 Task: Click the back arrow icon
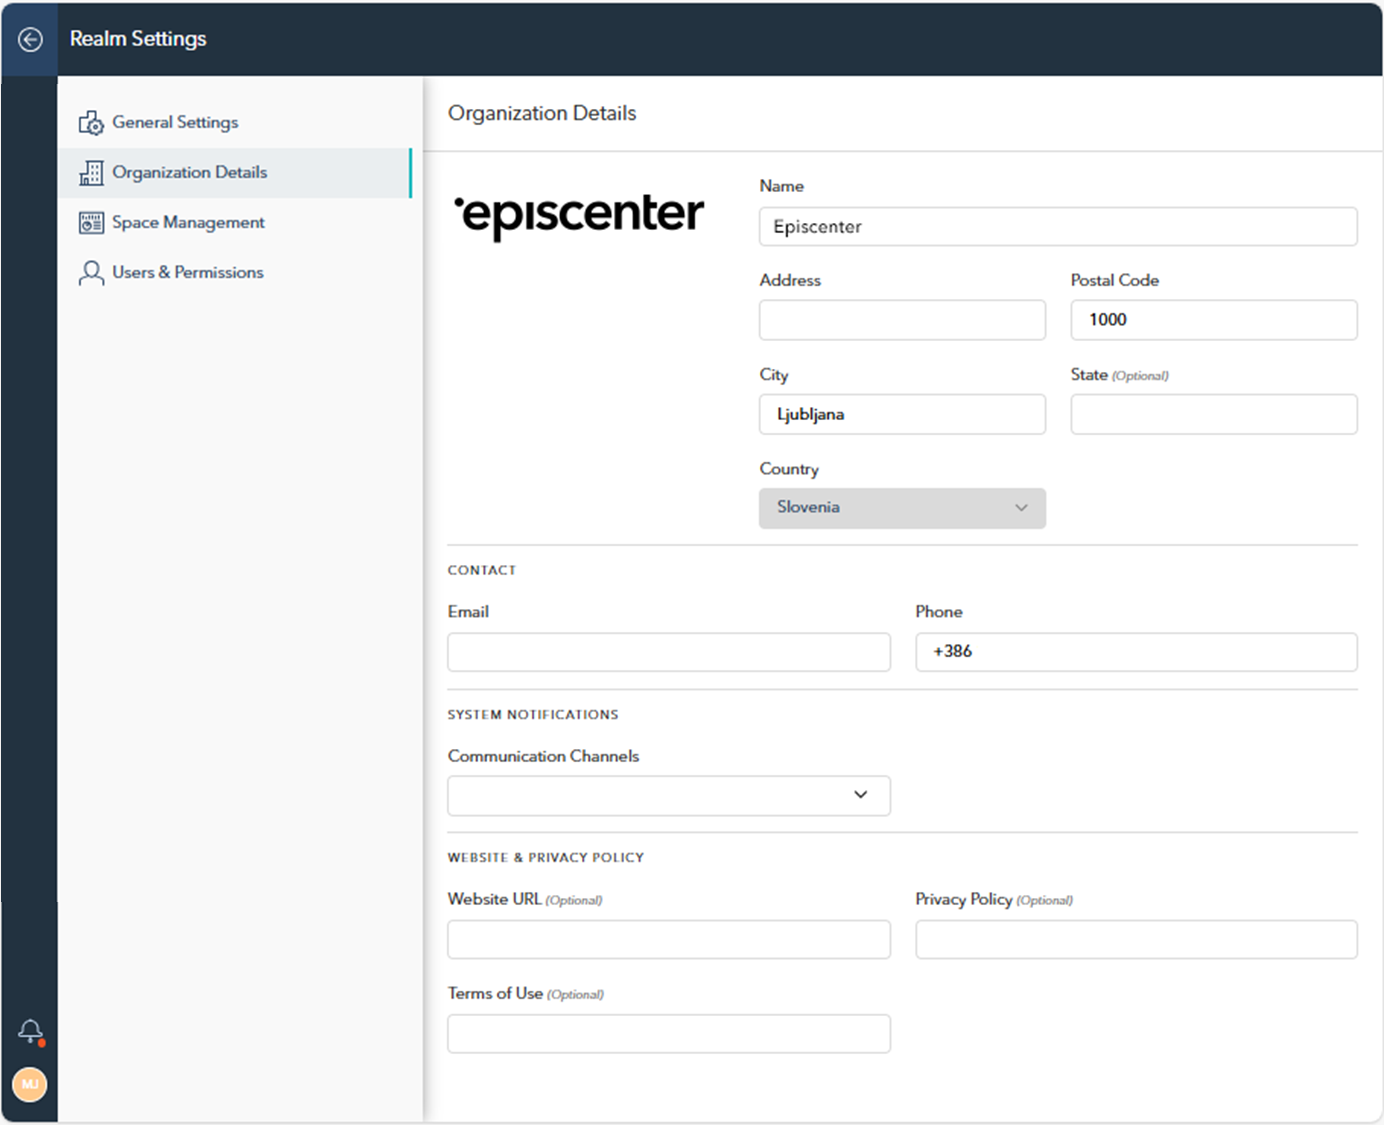30,39
